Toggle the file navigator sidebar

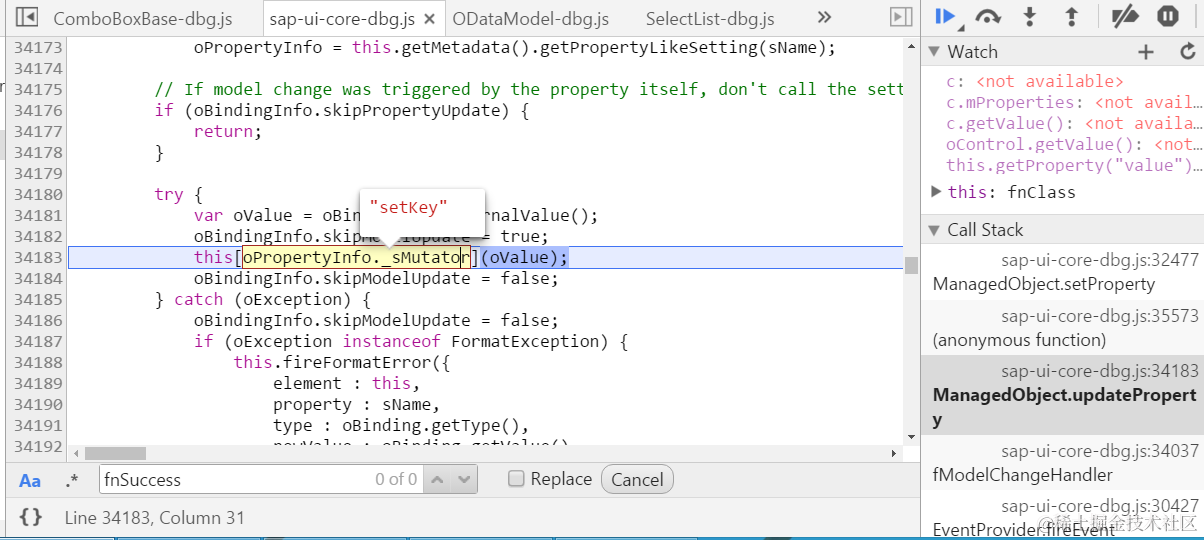pos(28,17)
